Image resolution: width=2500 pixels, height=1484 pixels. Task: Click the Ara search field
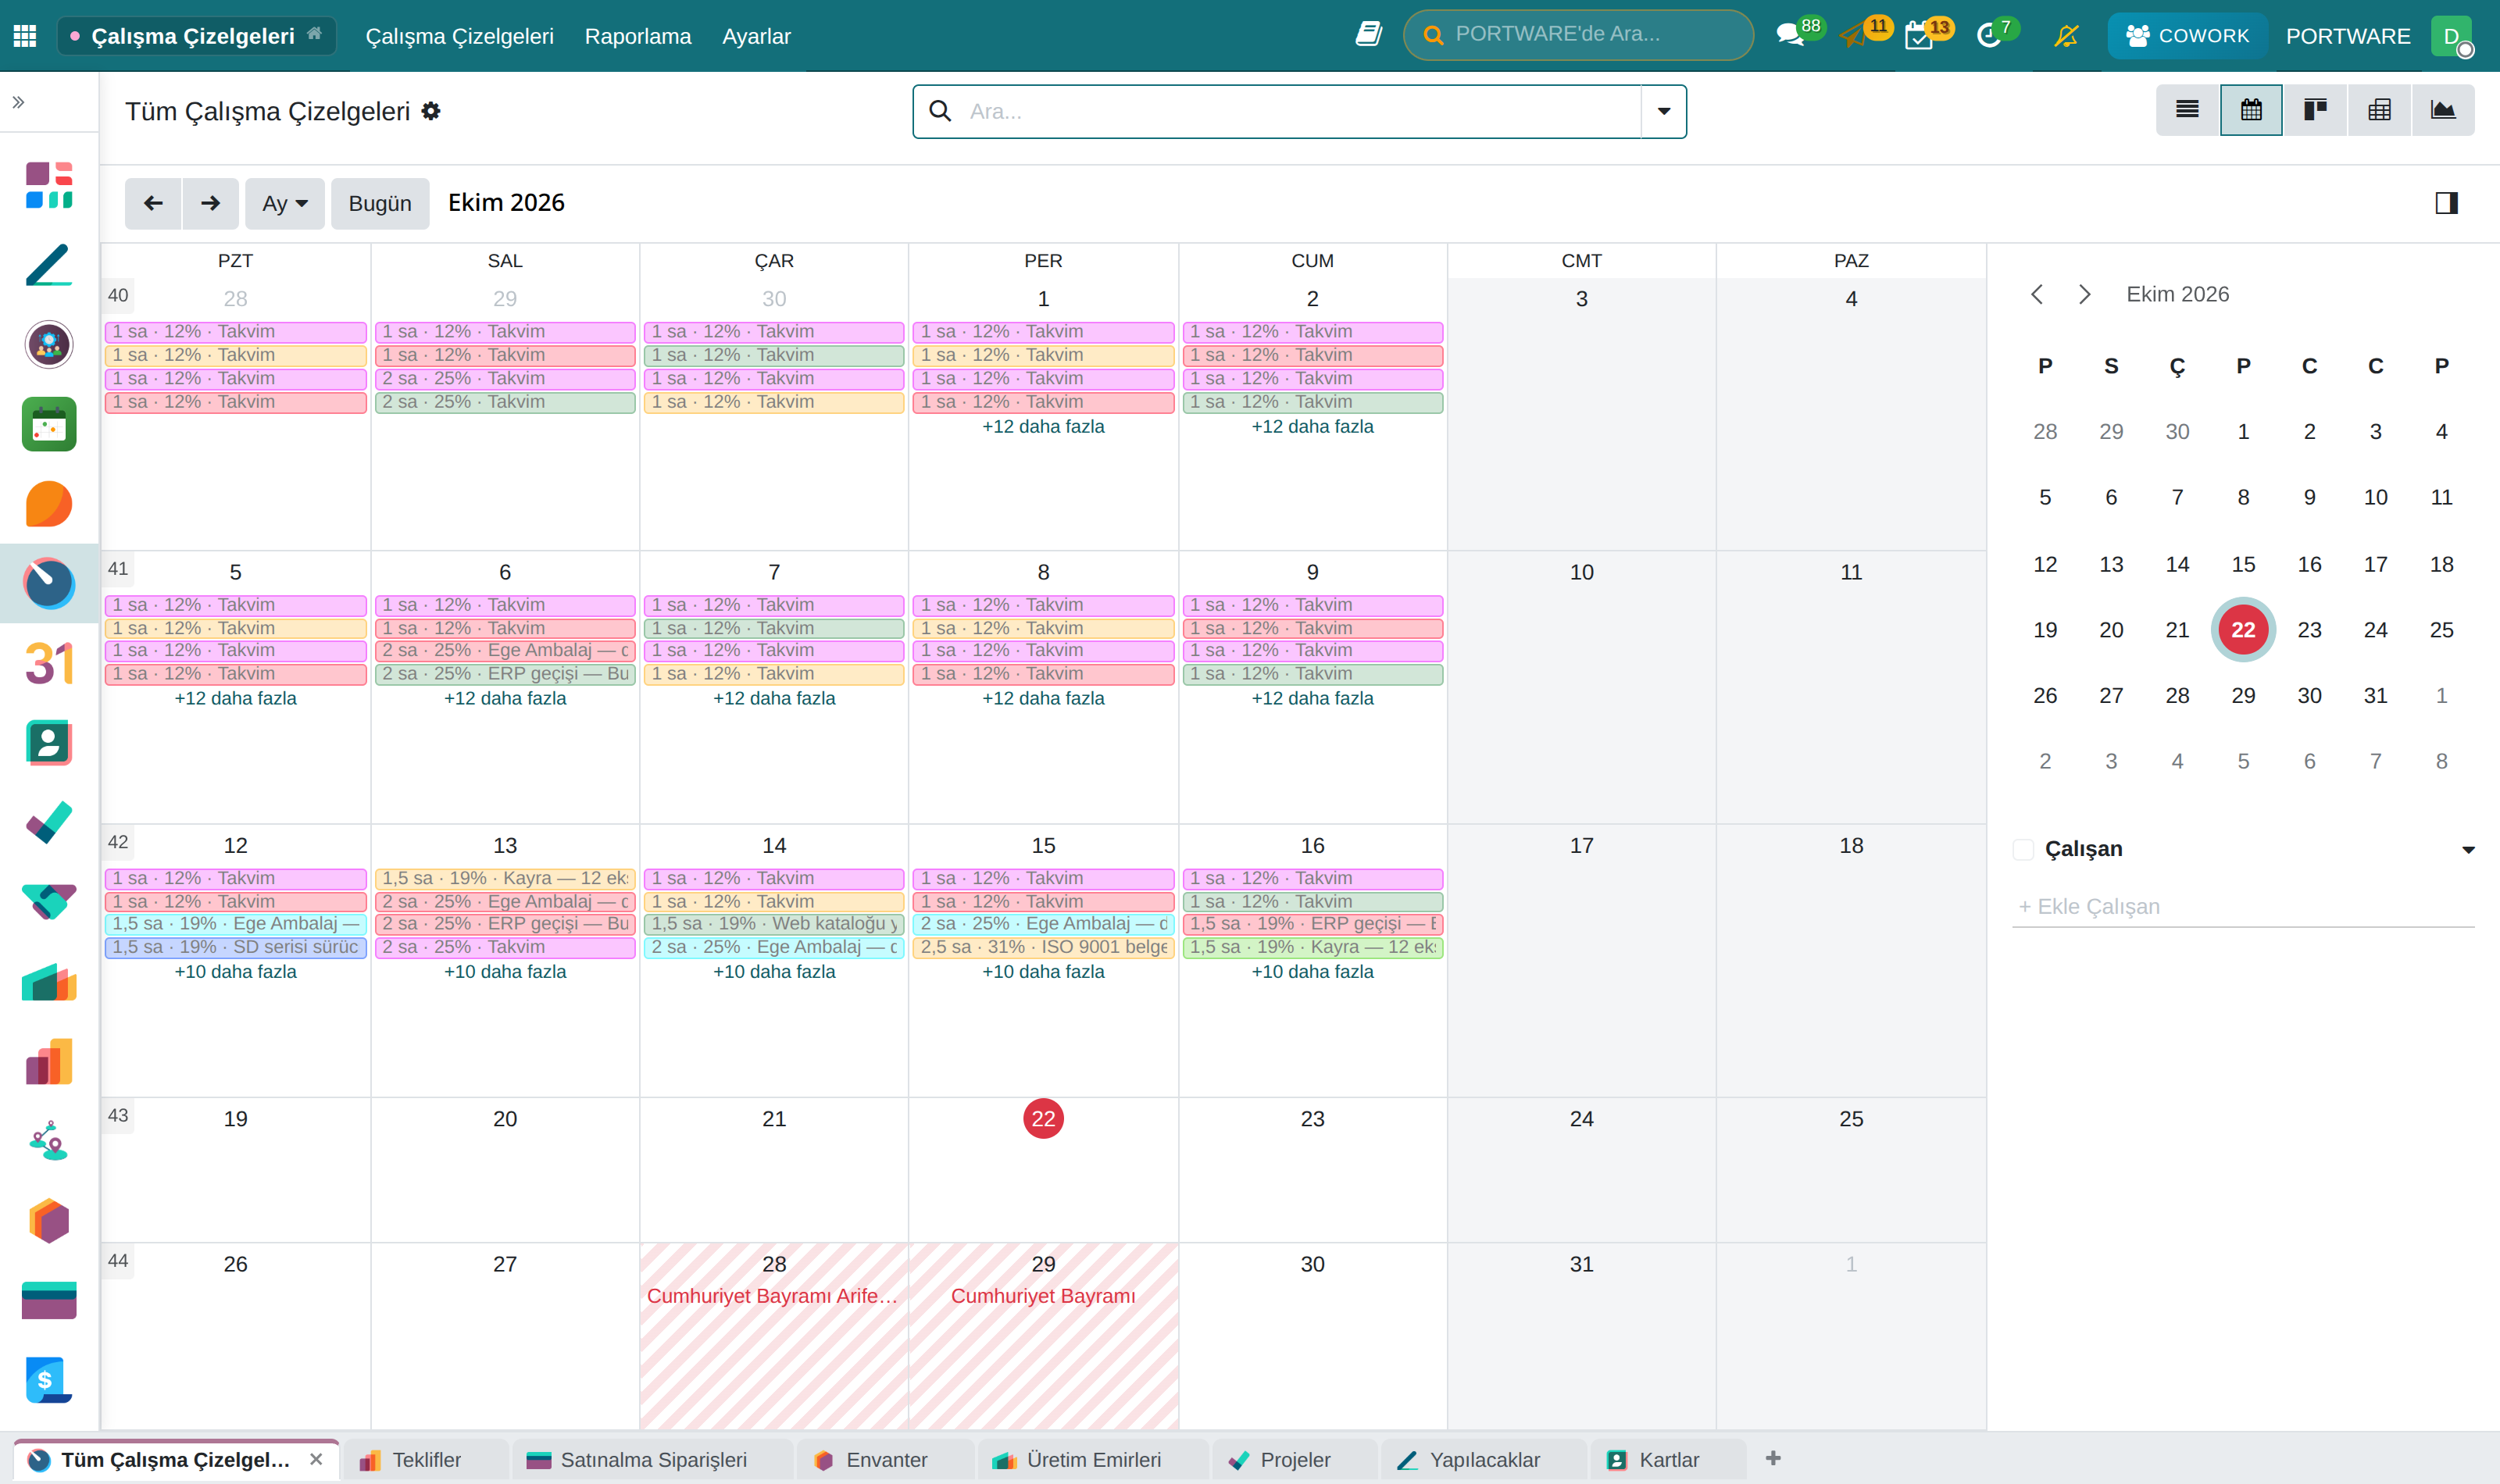coord(1300,111)
